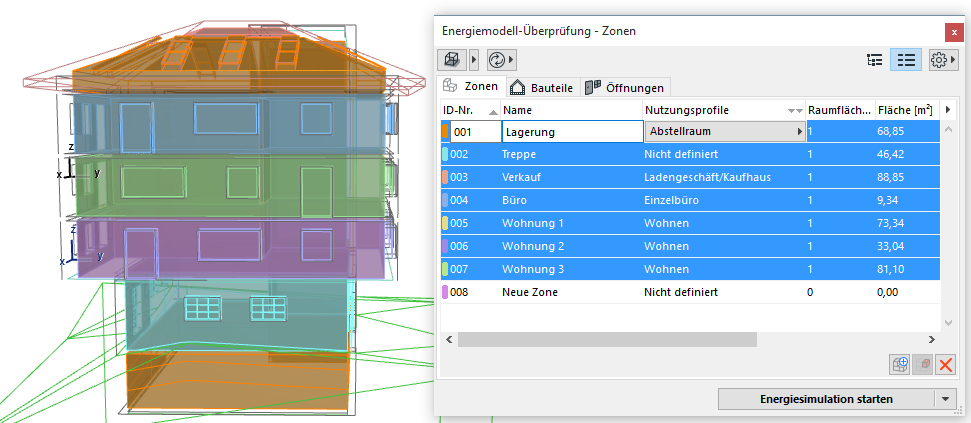This screenshot has width=971, height=423.
Task: Open the Öffnungen tab
Action: click(x=625, y=88)
